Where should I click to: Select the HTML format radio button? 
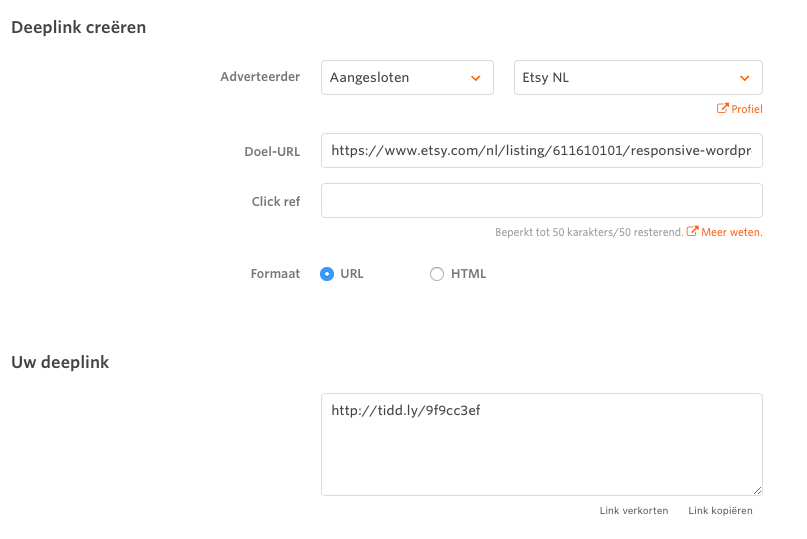[436, 274]
